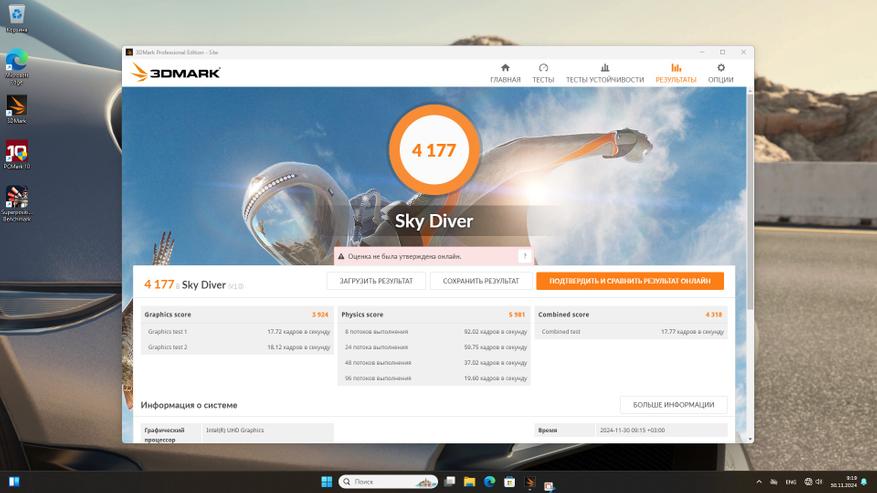The height and width of the screenshot is (493, 877).
Task: Click the 3DMark logo in the header
Action: click(x=176, y=73)
